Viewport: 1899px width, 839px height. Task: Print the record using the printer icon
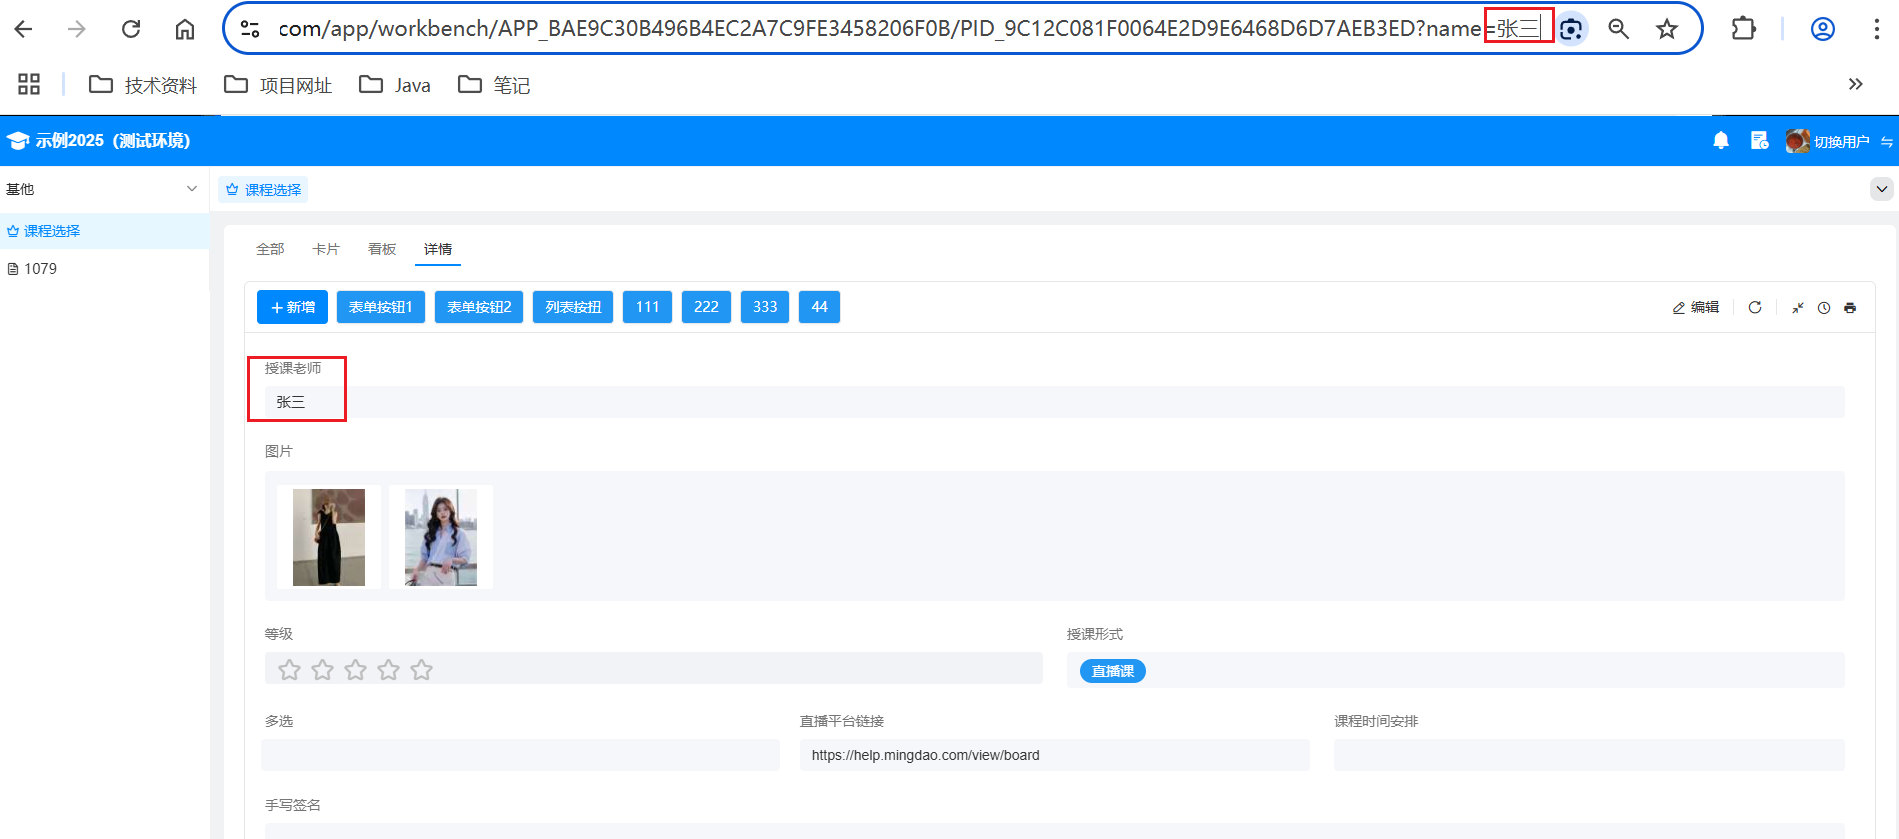[x=1850, y=308]
